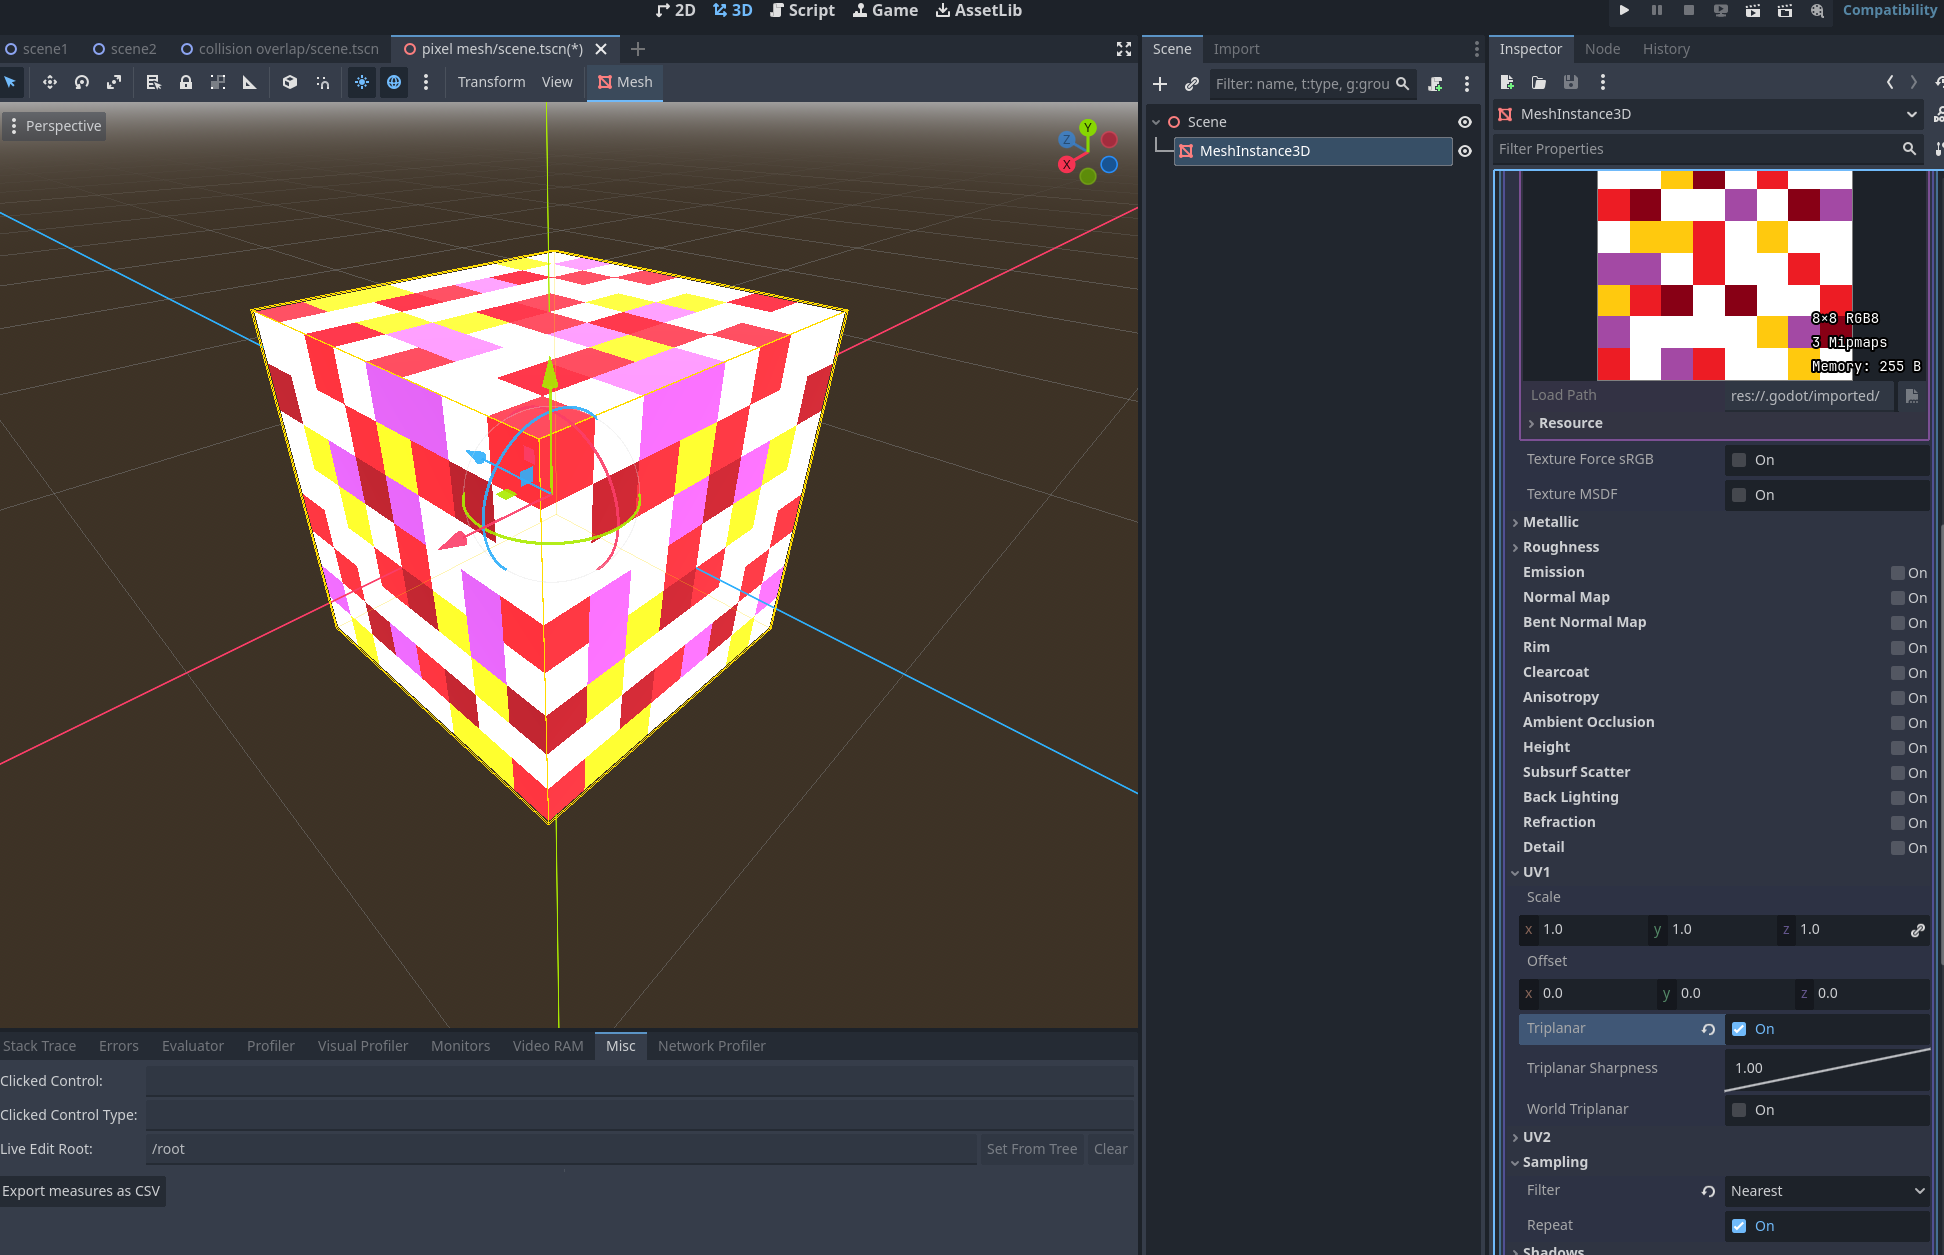Disable the Triplanar checkbox
This screenshot has height=1255, width=1944.
pos(1739,1029)
